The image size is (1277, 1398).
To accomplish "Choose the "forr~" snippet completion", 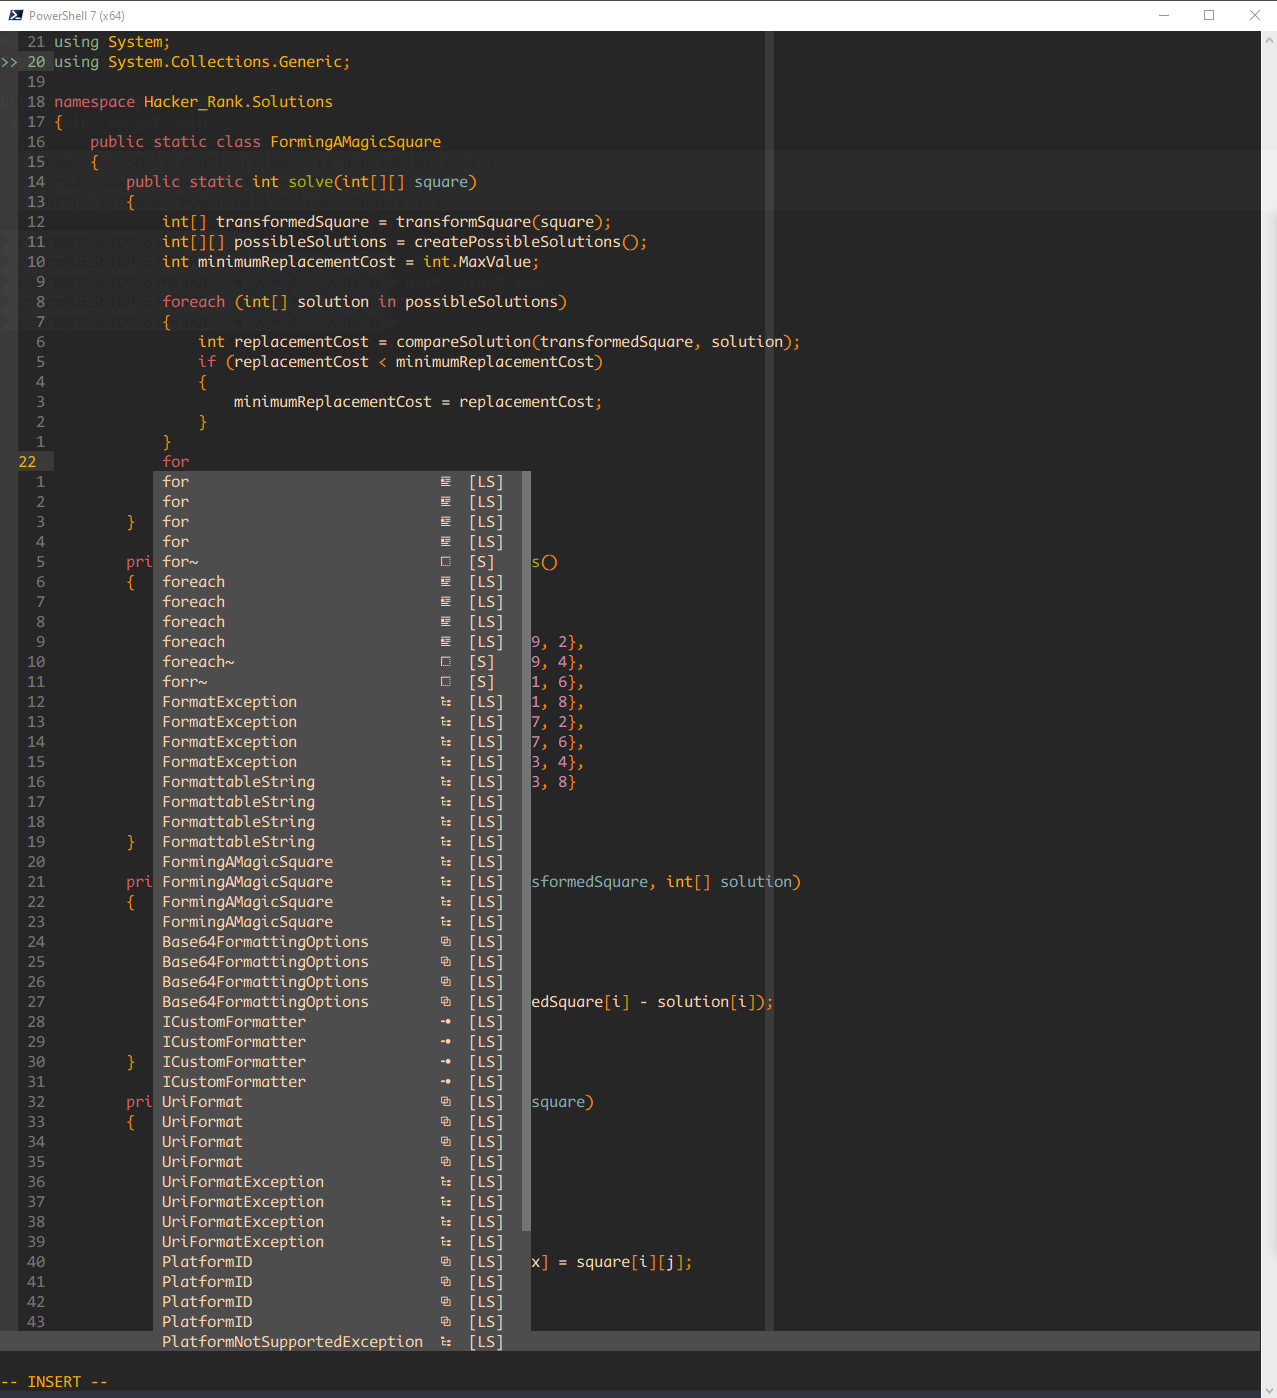I will click(x=184, y=681).
